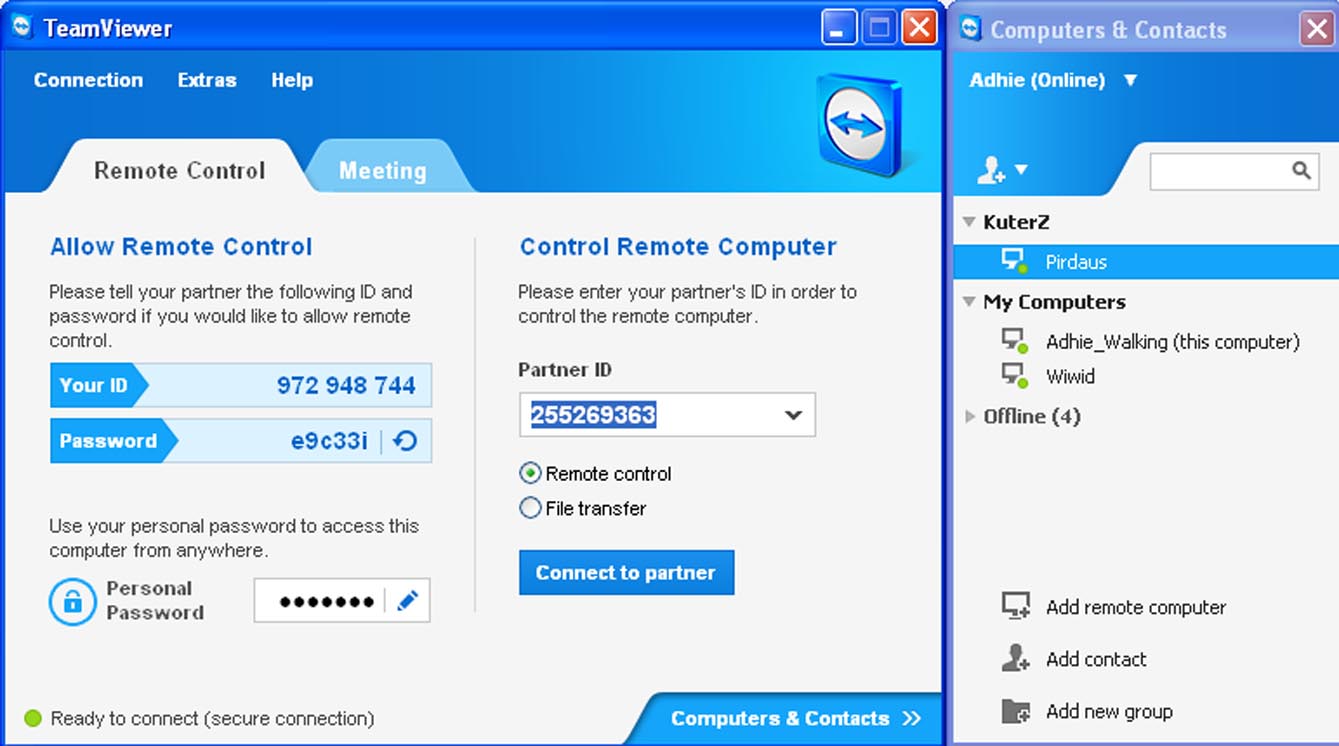Click Add contact link text

click(1096, 659)
